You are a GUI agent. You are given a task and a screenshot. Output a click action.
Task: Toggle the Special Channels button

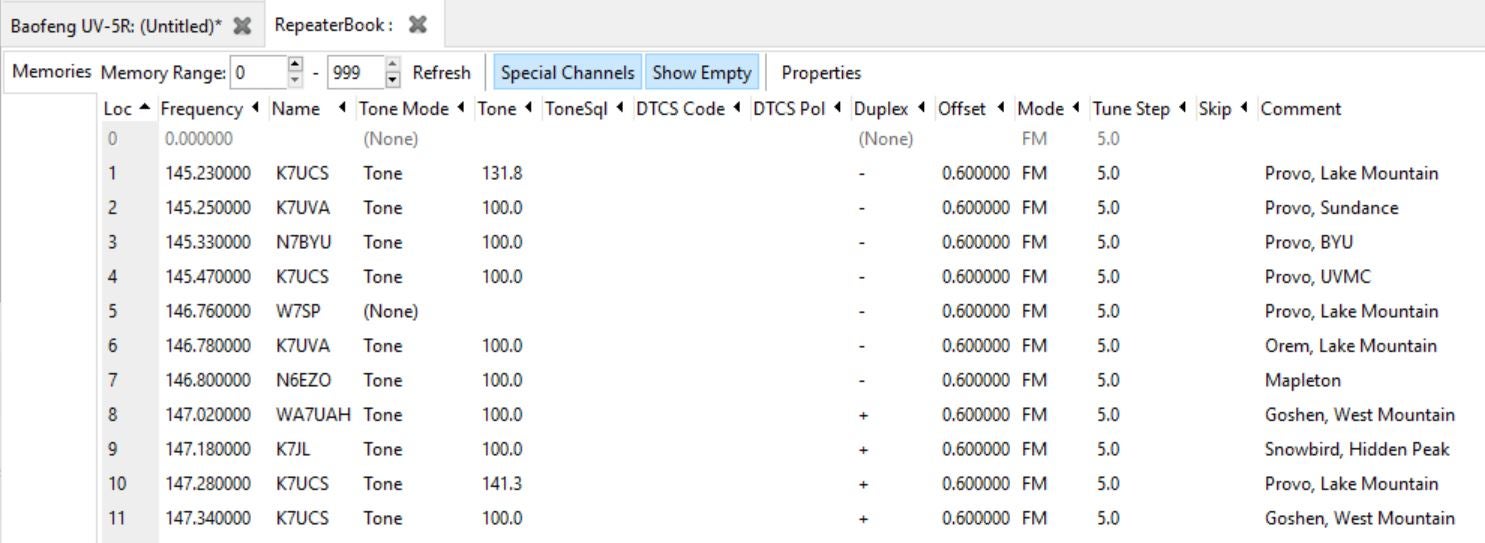[567, 72]
